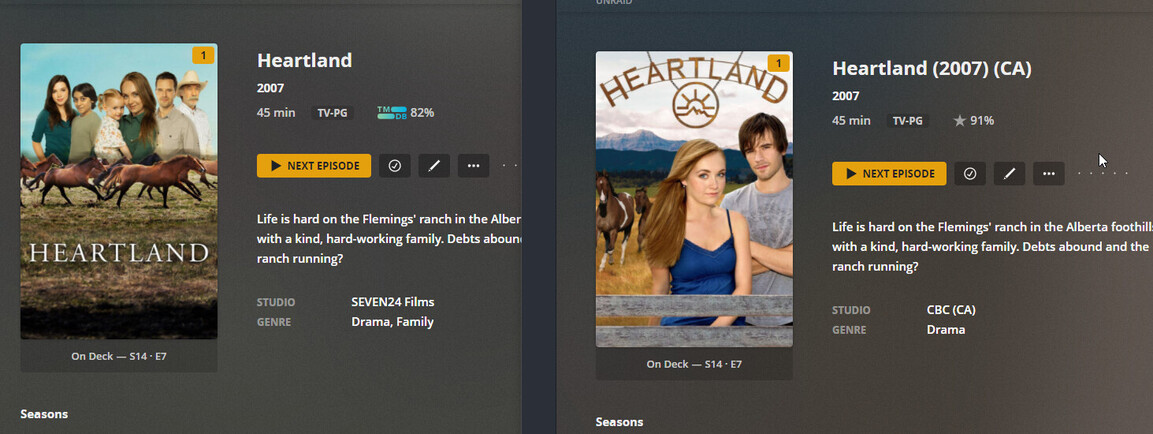The image size is (1153, 434).
Task: Click star 91% rating in right panel
Action: coord(973,121)
